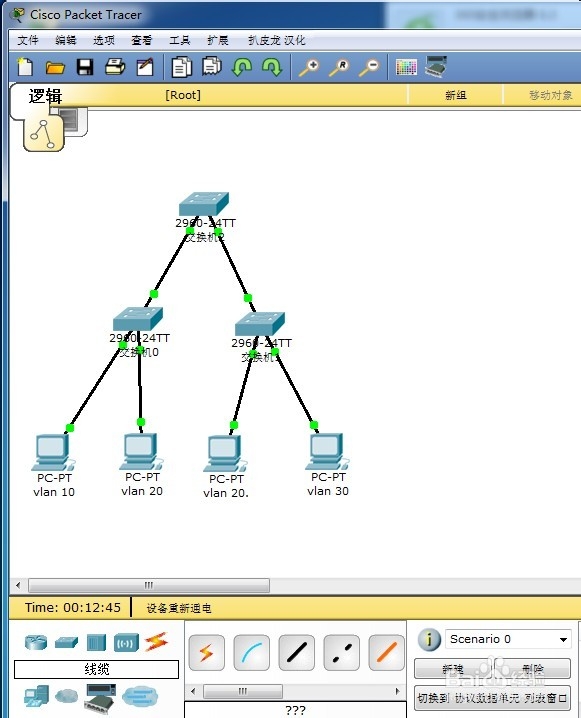Click the Paste icon in the toolbar
The image size is (581, 718).
(x=212, y=66)
